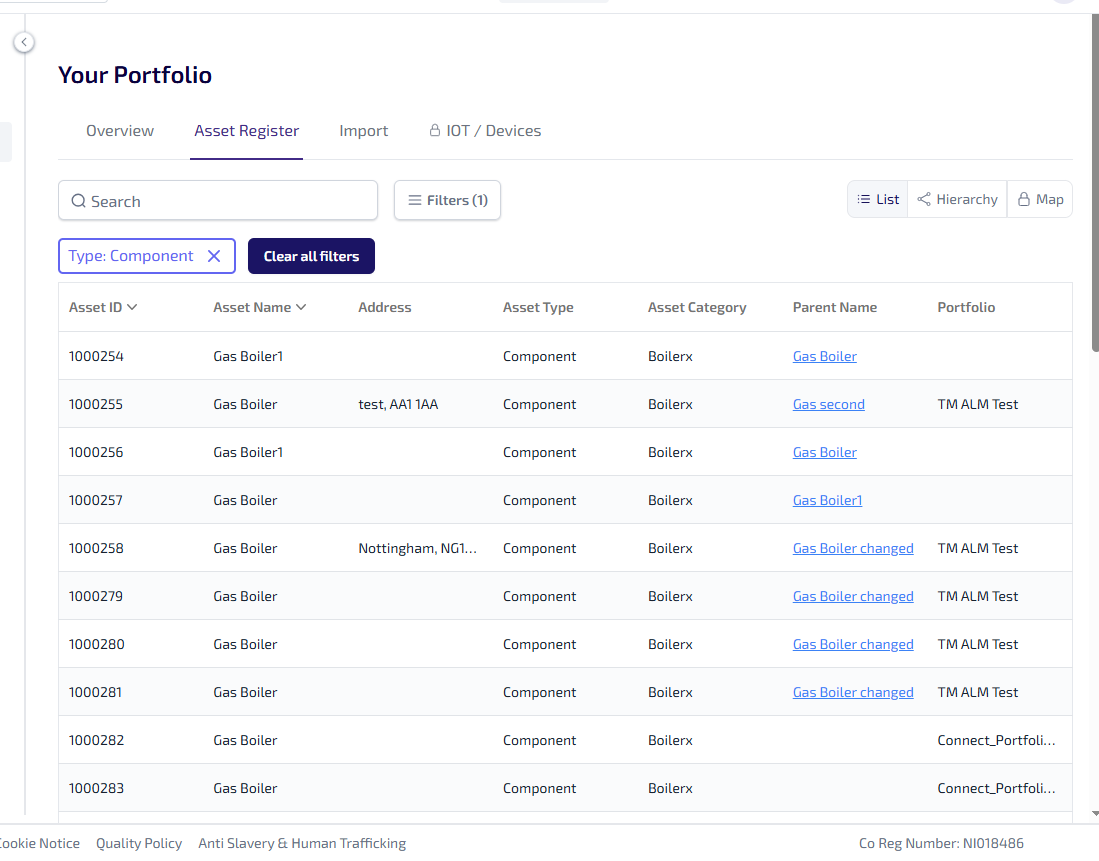
Task: Open the locked IOT / Devices tab
Action: pos(485,131)
